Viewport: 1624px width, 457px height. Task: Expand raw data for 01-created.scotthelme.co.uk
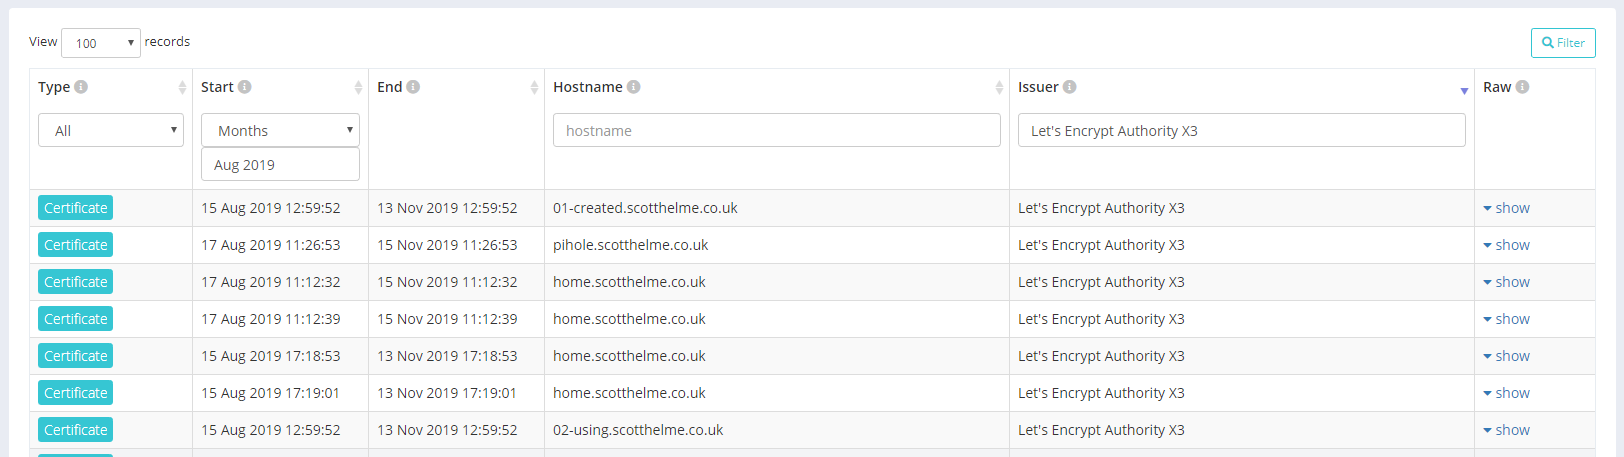tap(1506, 208)
